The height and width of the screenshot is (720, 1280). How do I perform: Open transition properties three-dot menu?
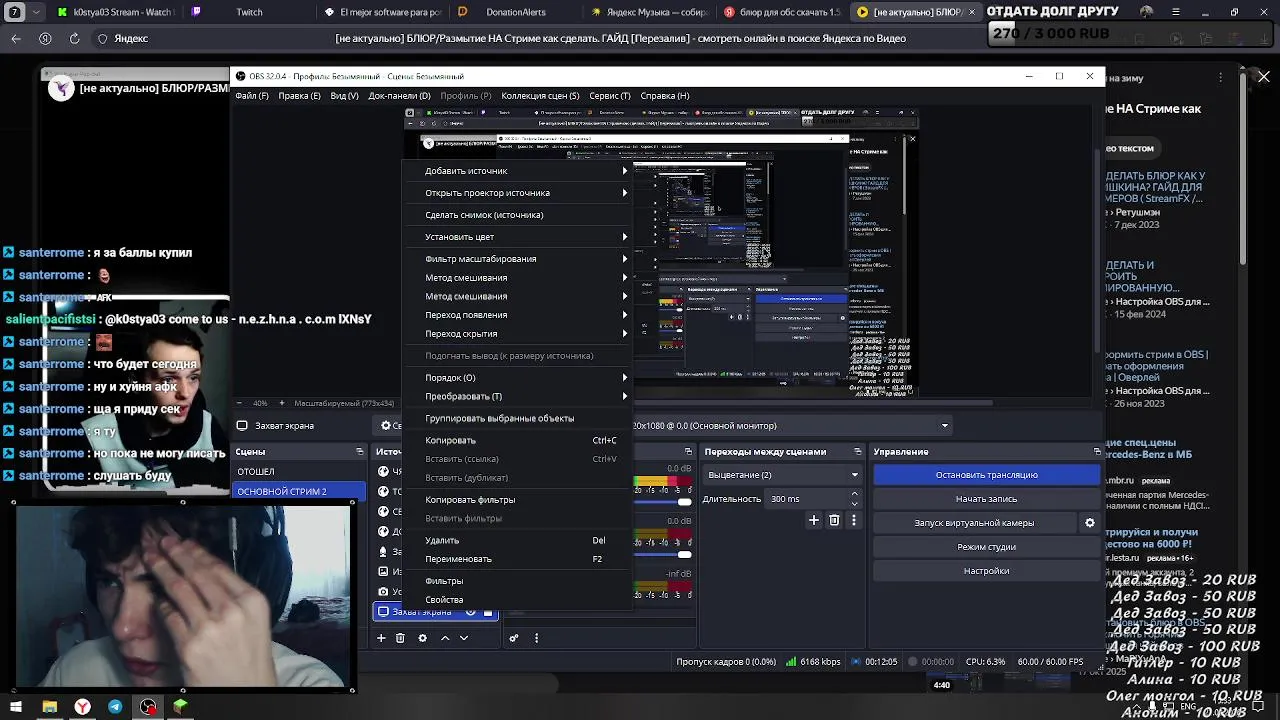coord(853,520)
